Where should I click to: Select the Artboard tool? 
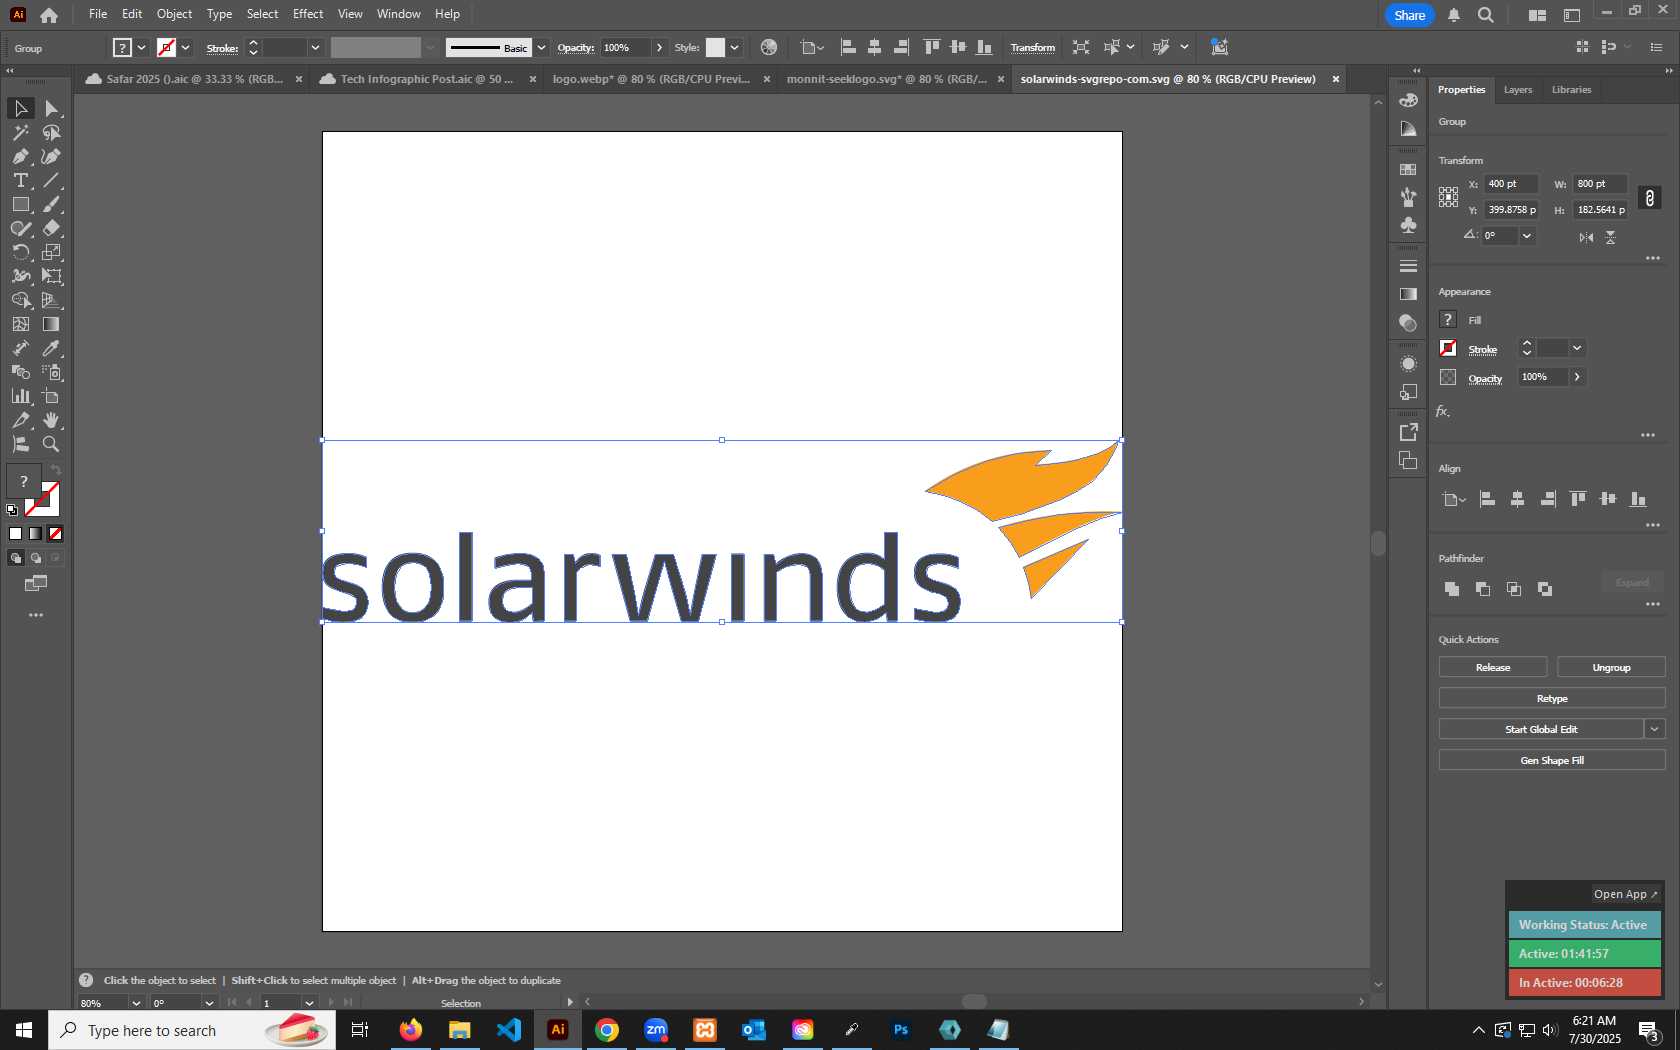click(x=52, y=396)
